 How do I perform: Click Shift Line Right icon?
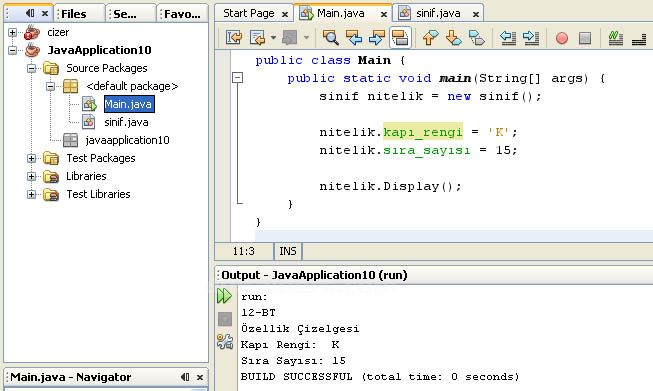pyautogui.click(x=531, y=38)
